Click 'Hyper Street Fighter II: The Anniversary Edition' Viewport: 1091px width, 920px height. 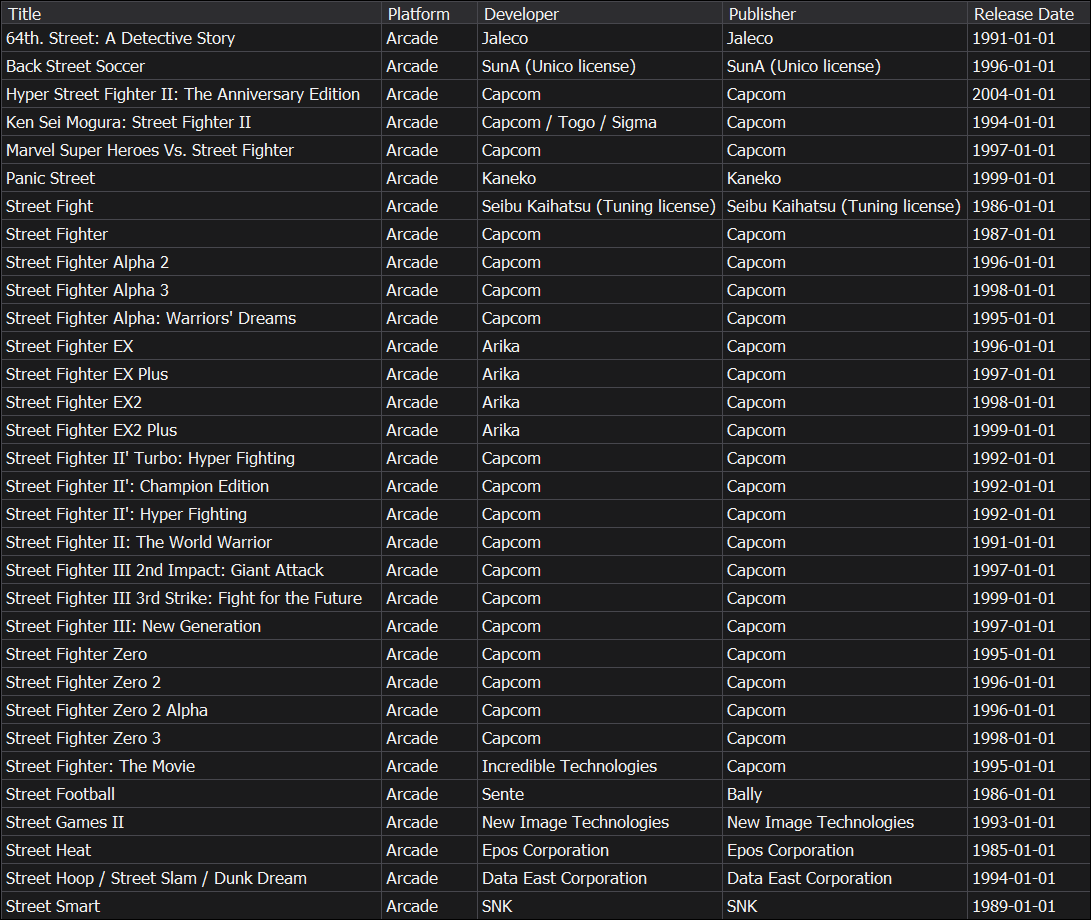[x=183, y=94]
